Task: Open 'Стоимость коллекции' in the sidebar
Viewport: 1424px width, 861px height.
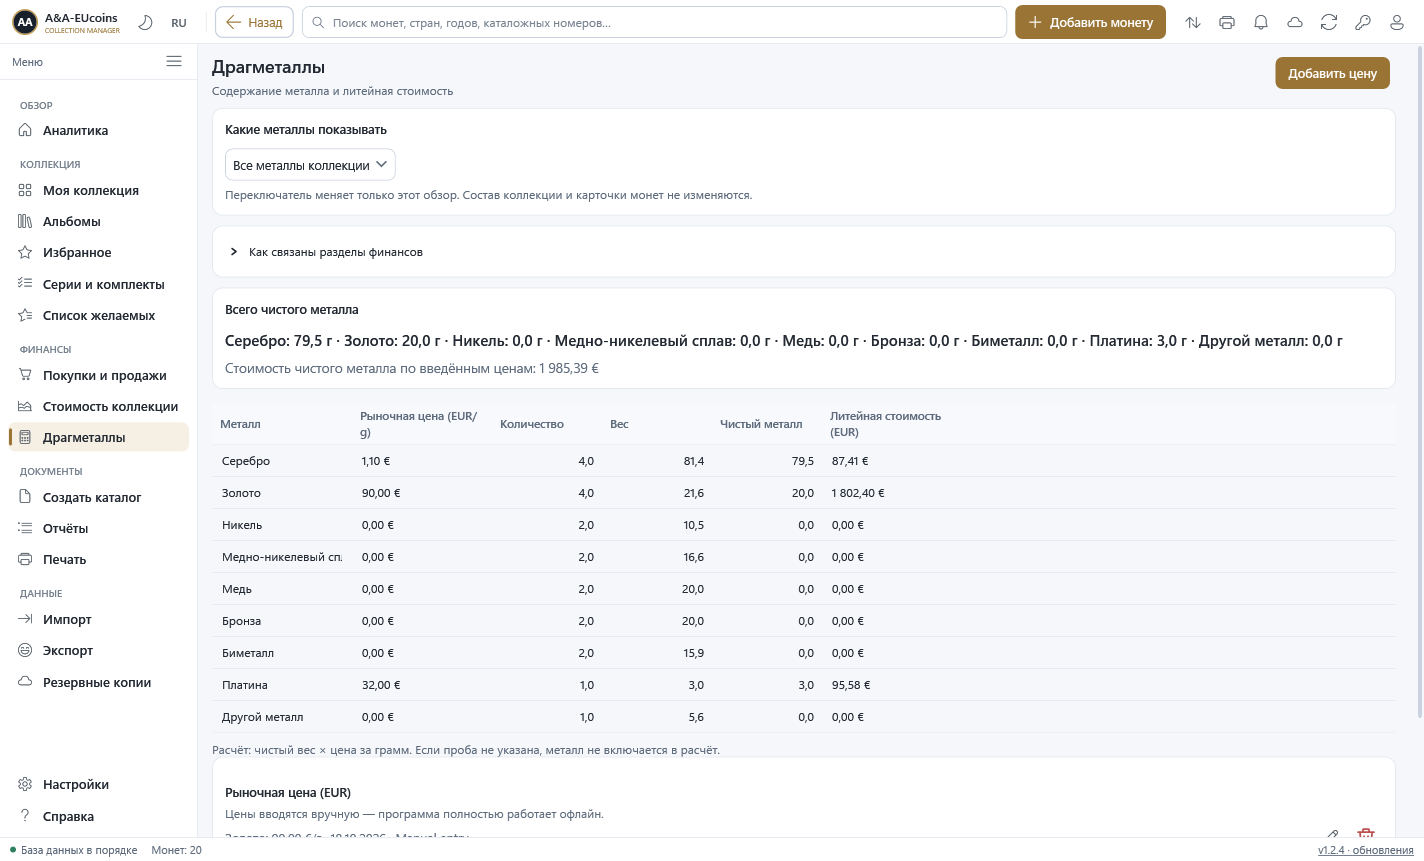Action: tap(98, 406)
